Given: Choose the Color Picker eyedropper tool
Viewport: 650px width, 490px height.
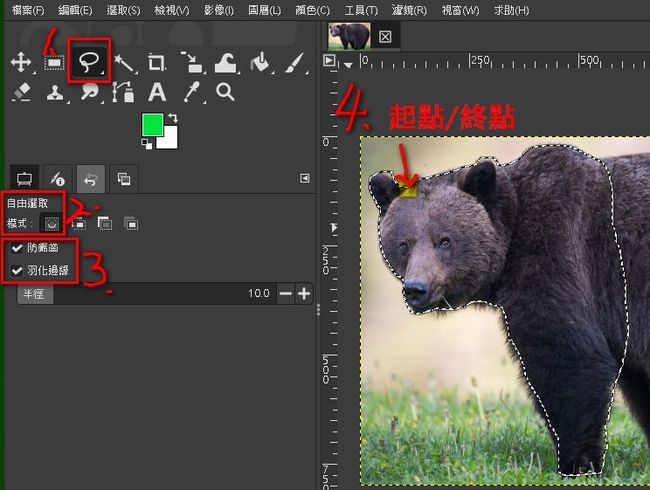Looking at the screenshot, I should tap(192, 93).
